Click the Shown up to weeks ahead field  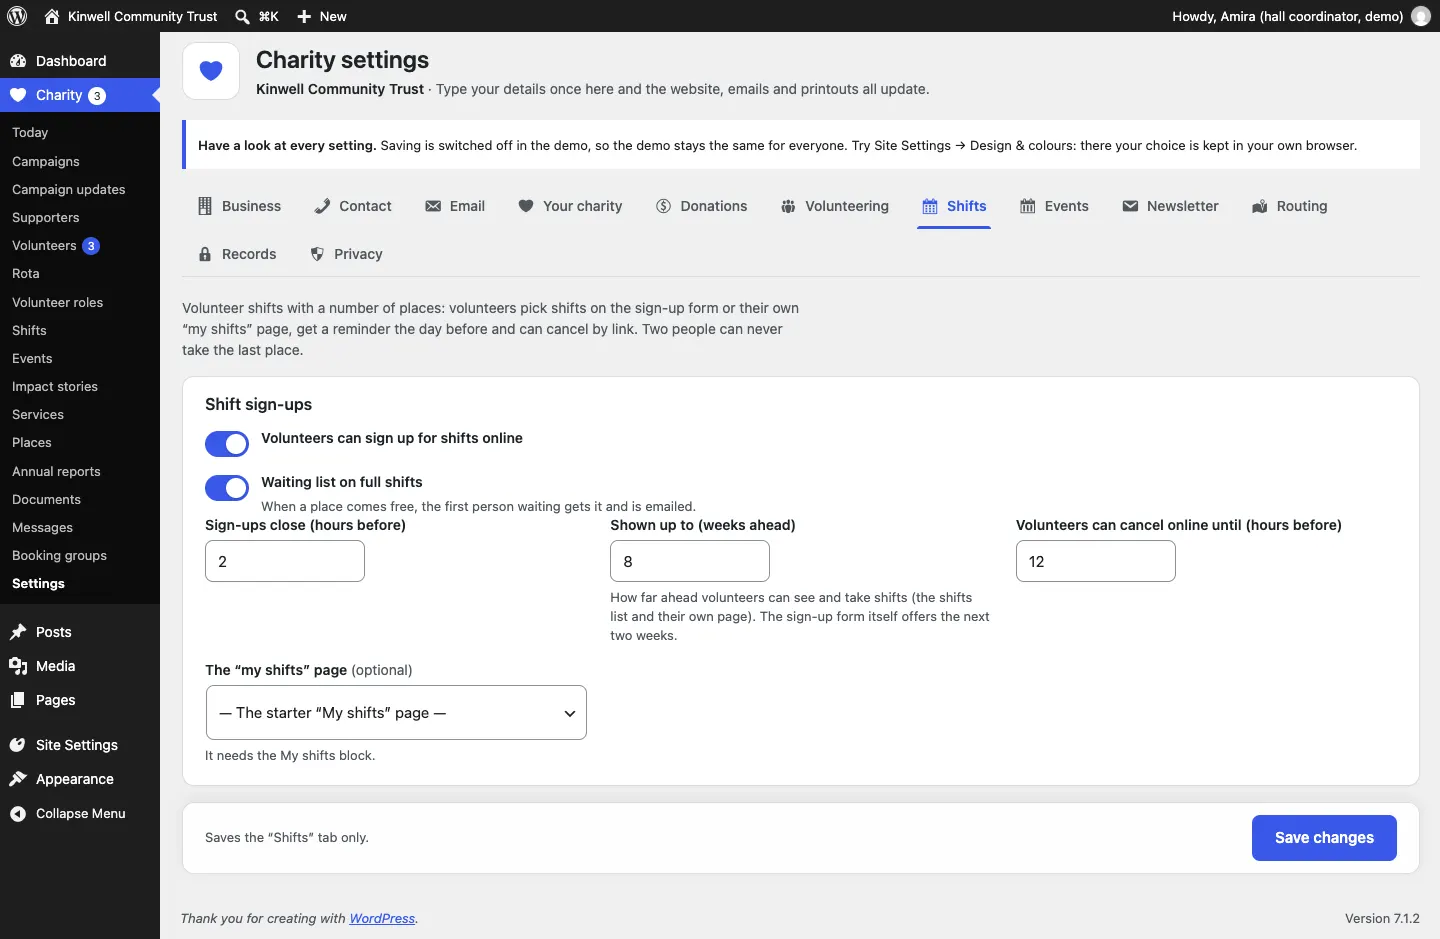690,561
